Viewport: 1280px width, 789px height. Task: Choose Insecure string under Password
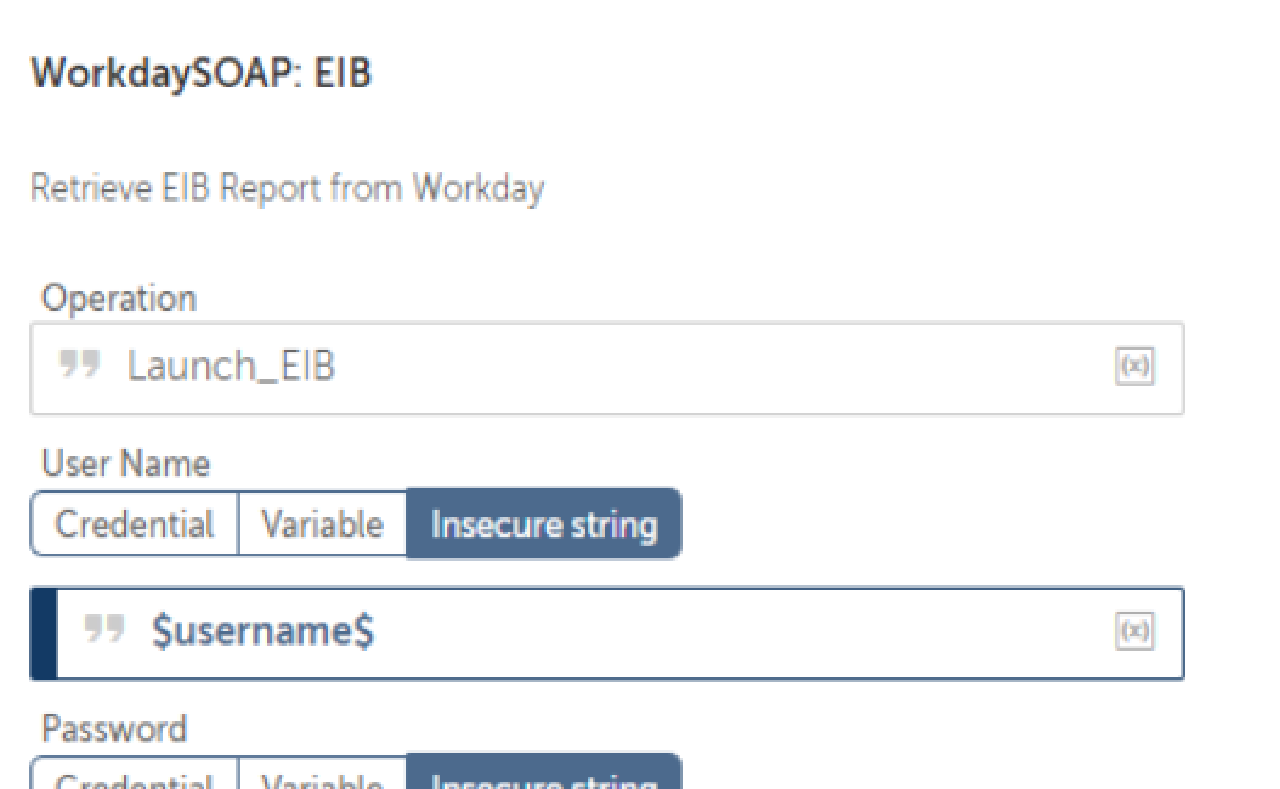click(x=544, y=778)
